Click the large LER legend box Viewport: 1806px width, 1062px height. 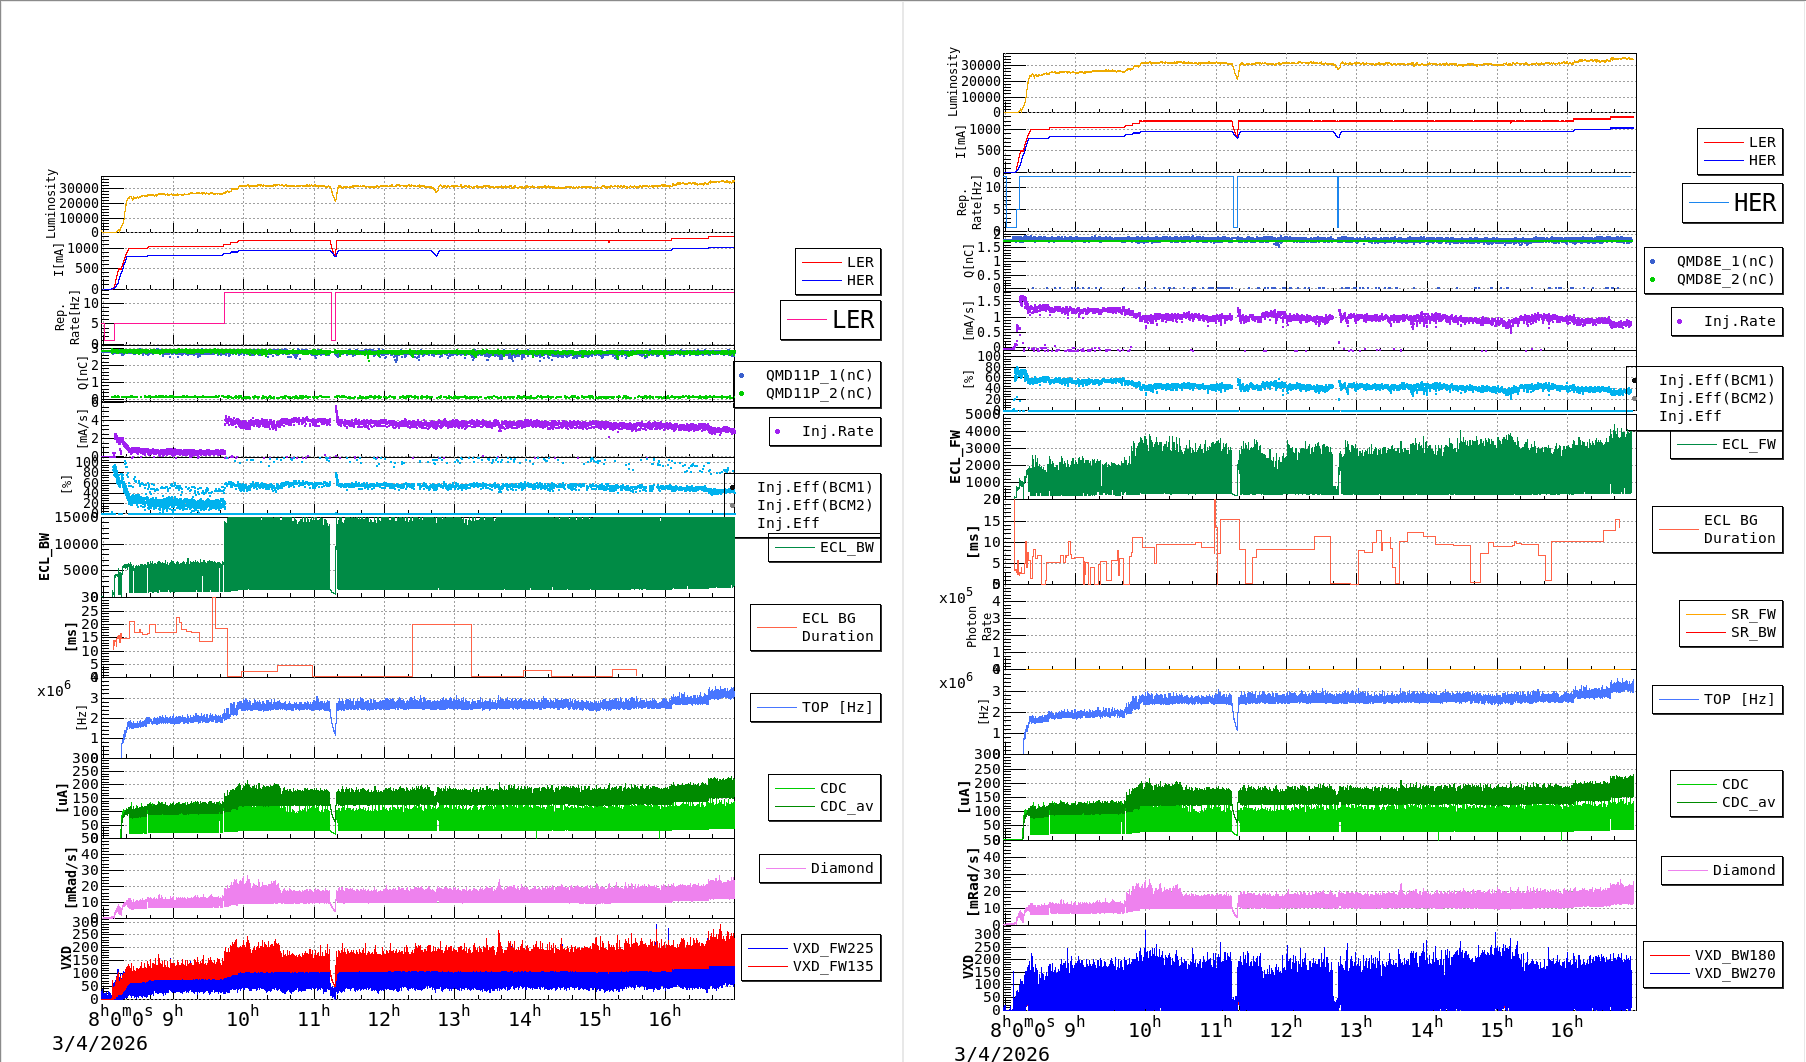831,320
